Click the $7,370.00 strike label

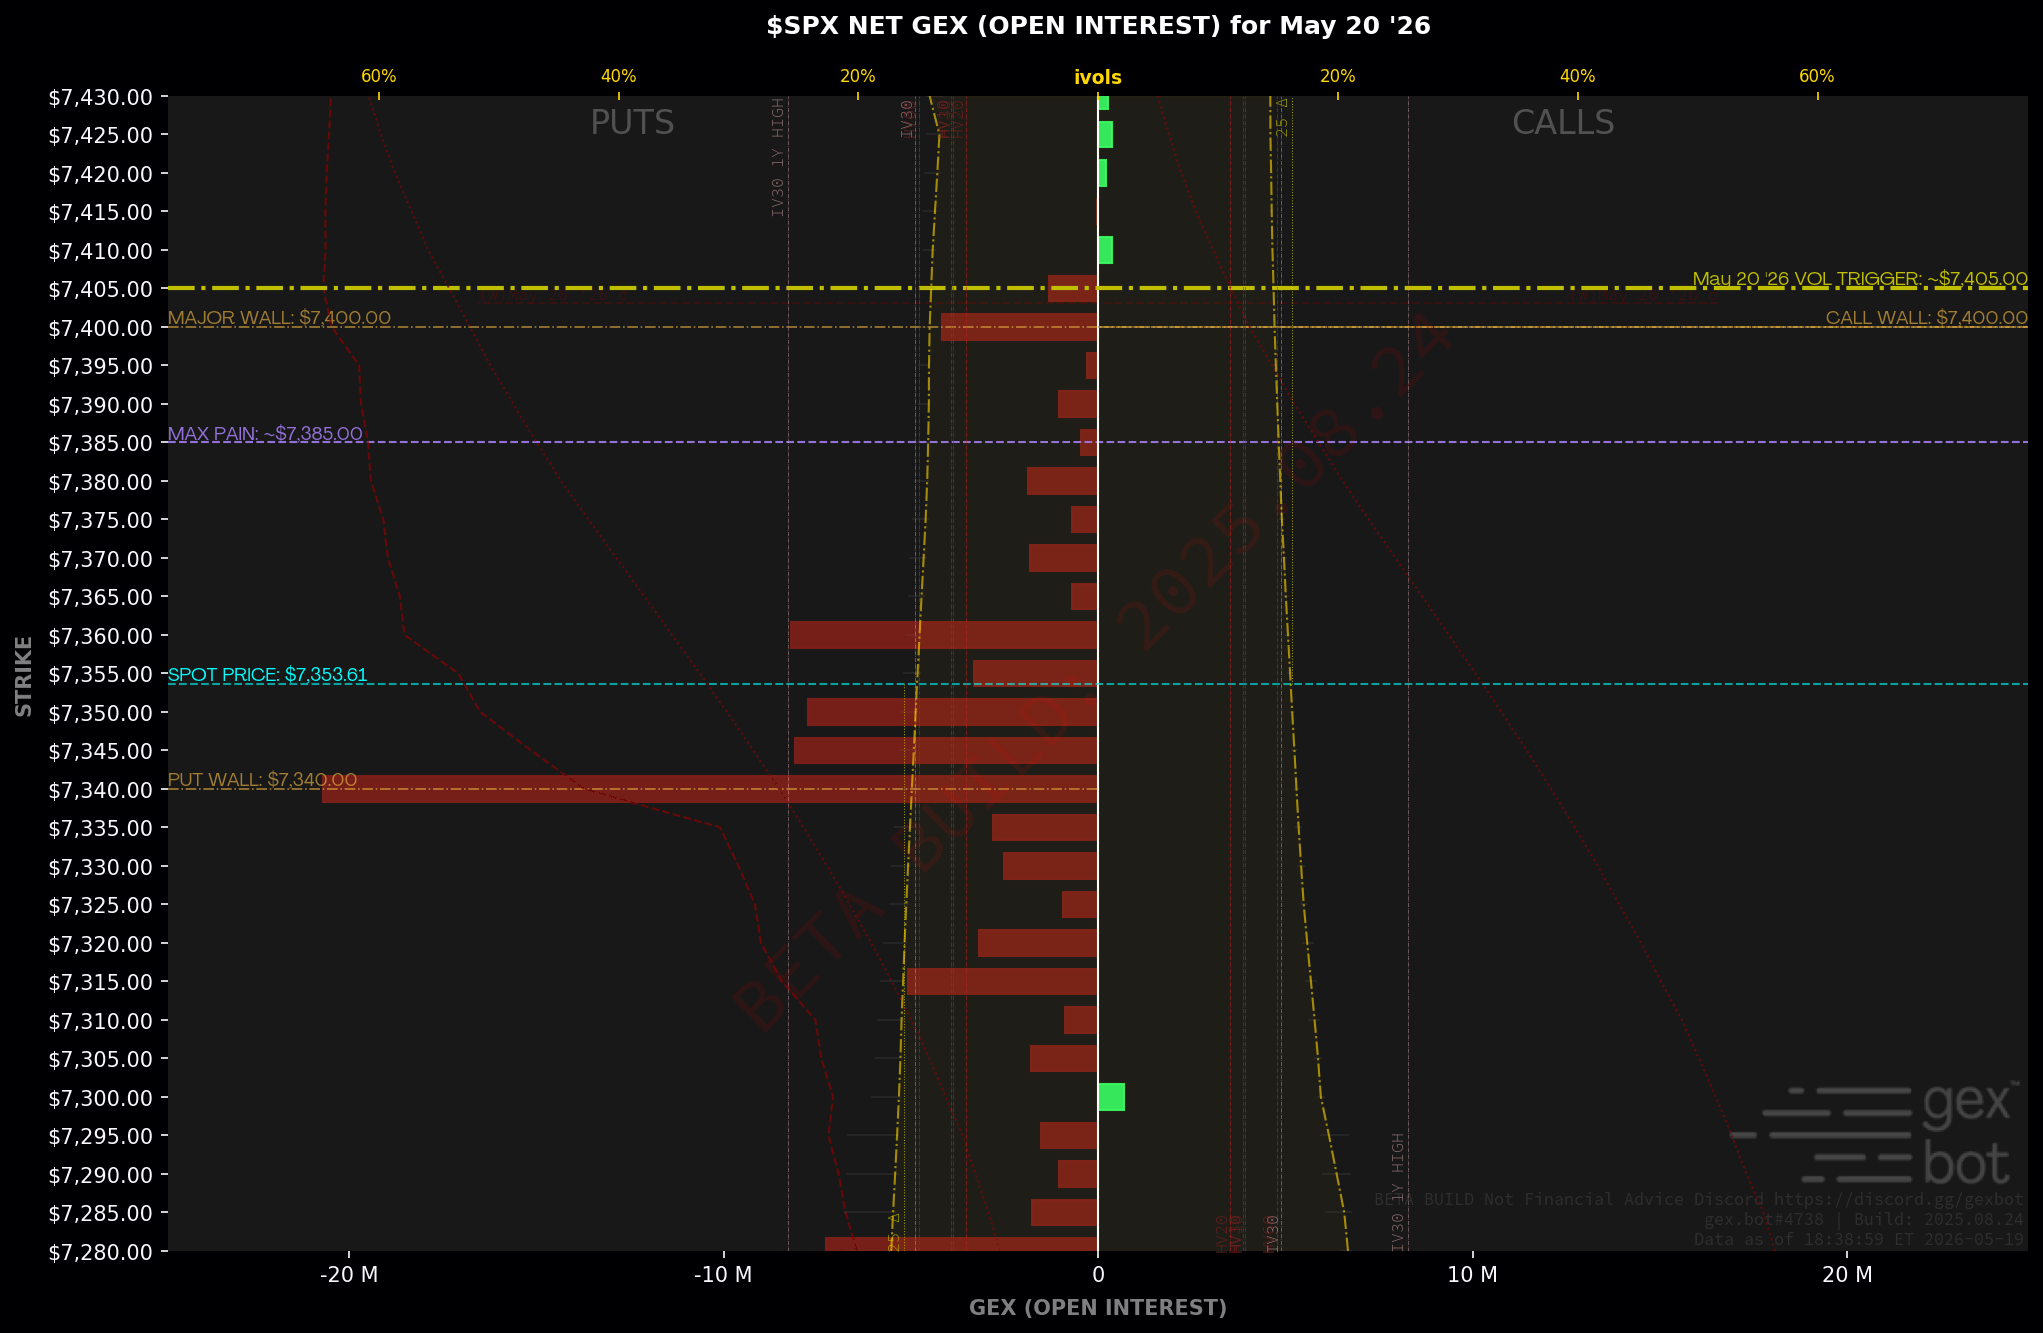pos(100,559)
